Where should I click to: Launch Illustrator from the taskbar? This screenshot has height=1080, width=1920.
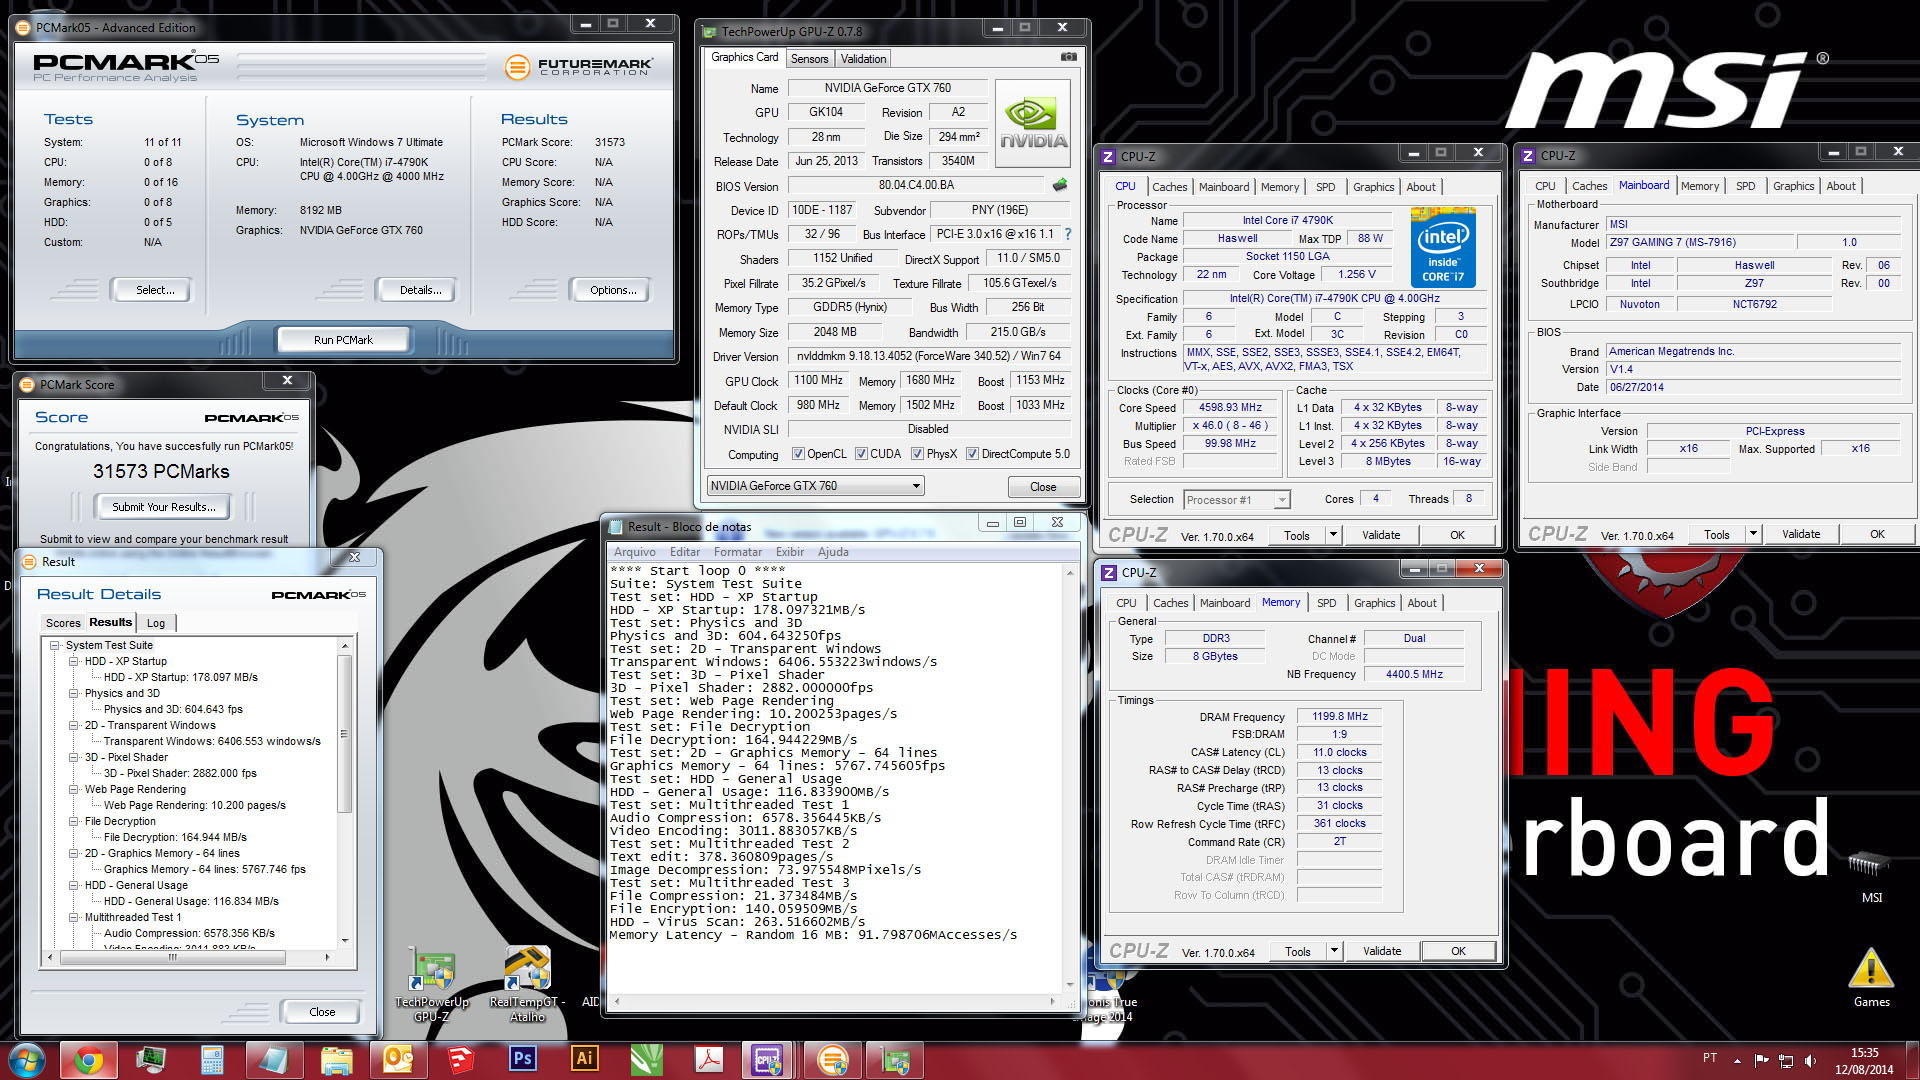pos(584,1060)
